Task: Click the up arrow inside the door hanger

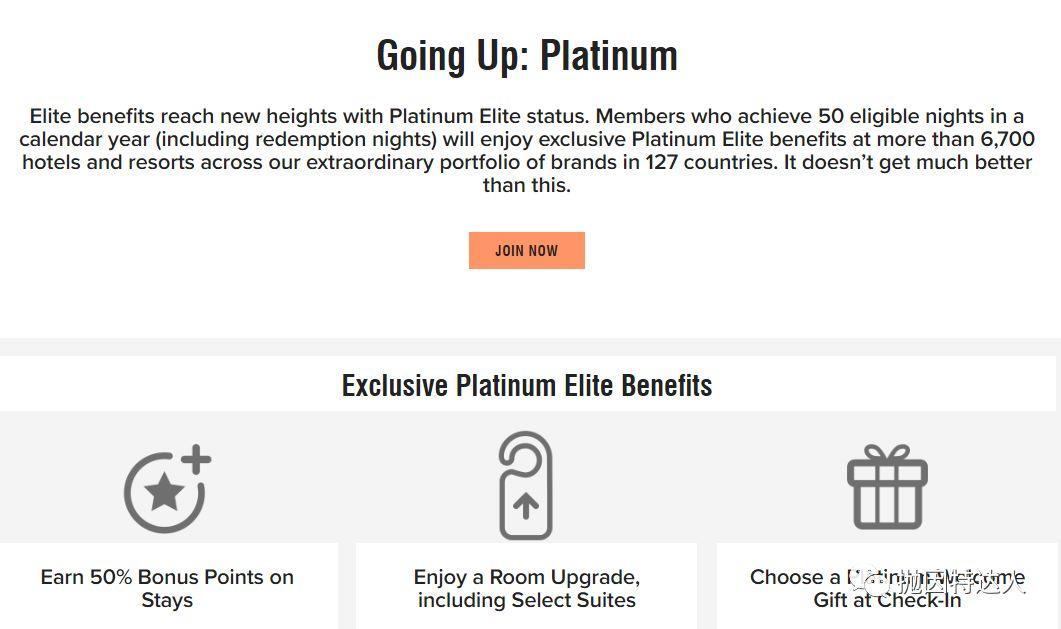Action: [526, 506]
